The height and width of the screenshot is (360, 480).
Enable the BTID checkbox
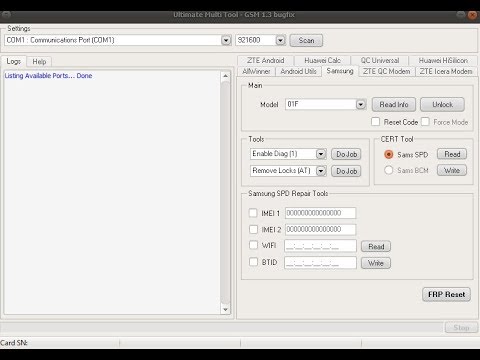click(253, 262)
